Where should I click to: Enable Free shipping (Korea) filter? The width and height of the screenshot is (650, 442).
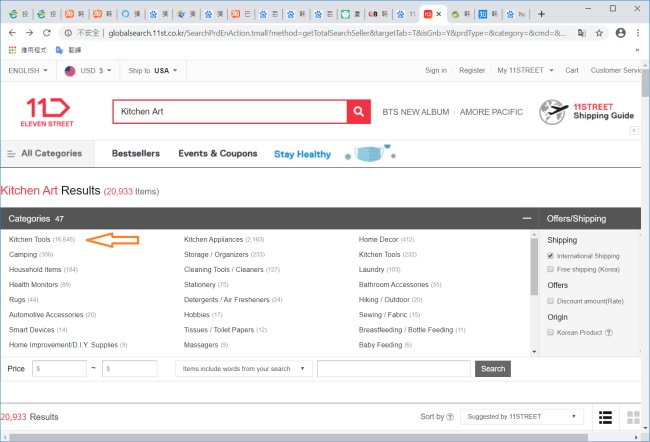click(550, 270)
